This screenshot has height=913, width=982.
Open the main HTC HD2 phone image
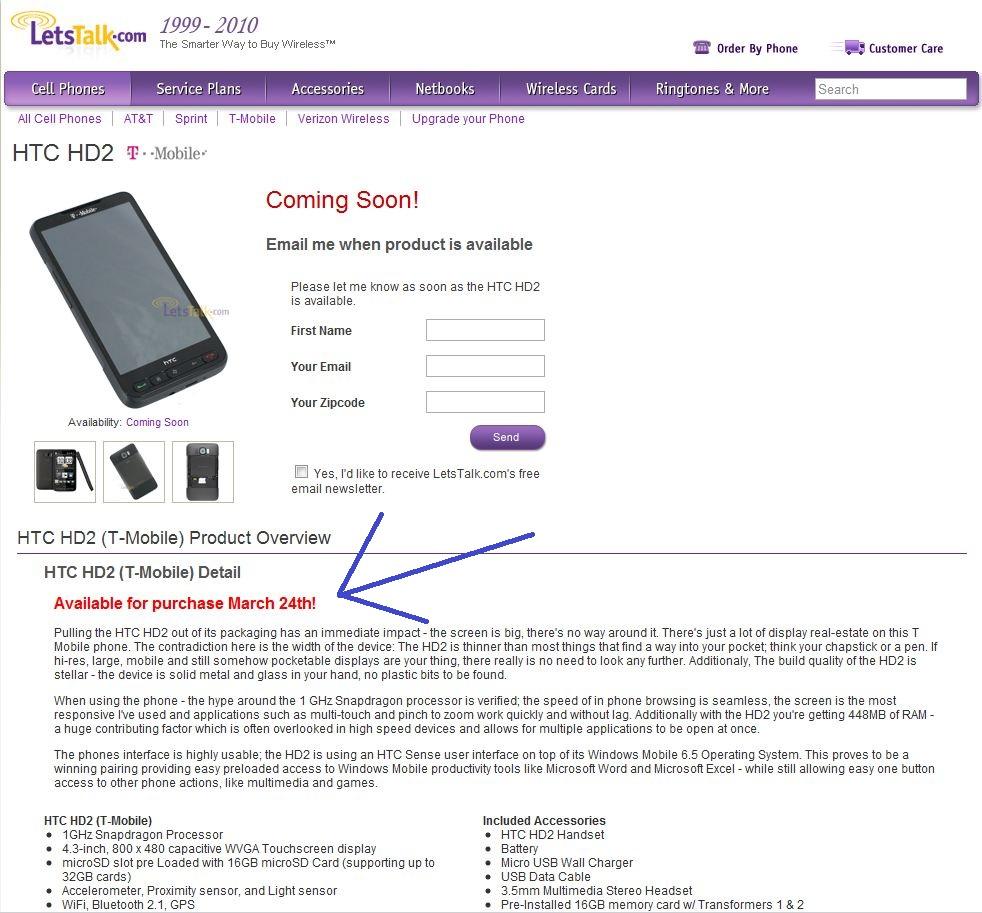128,299
